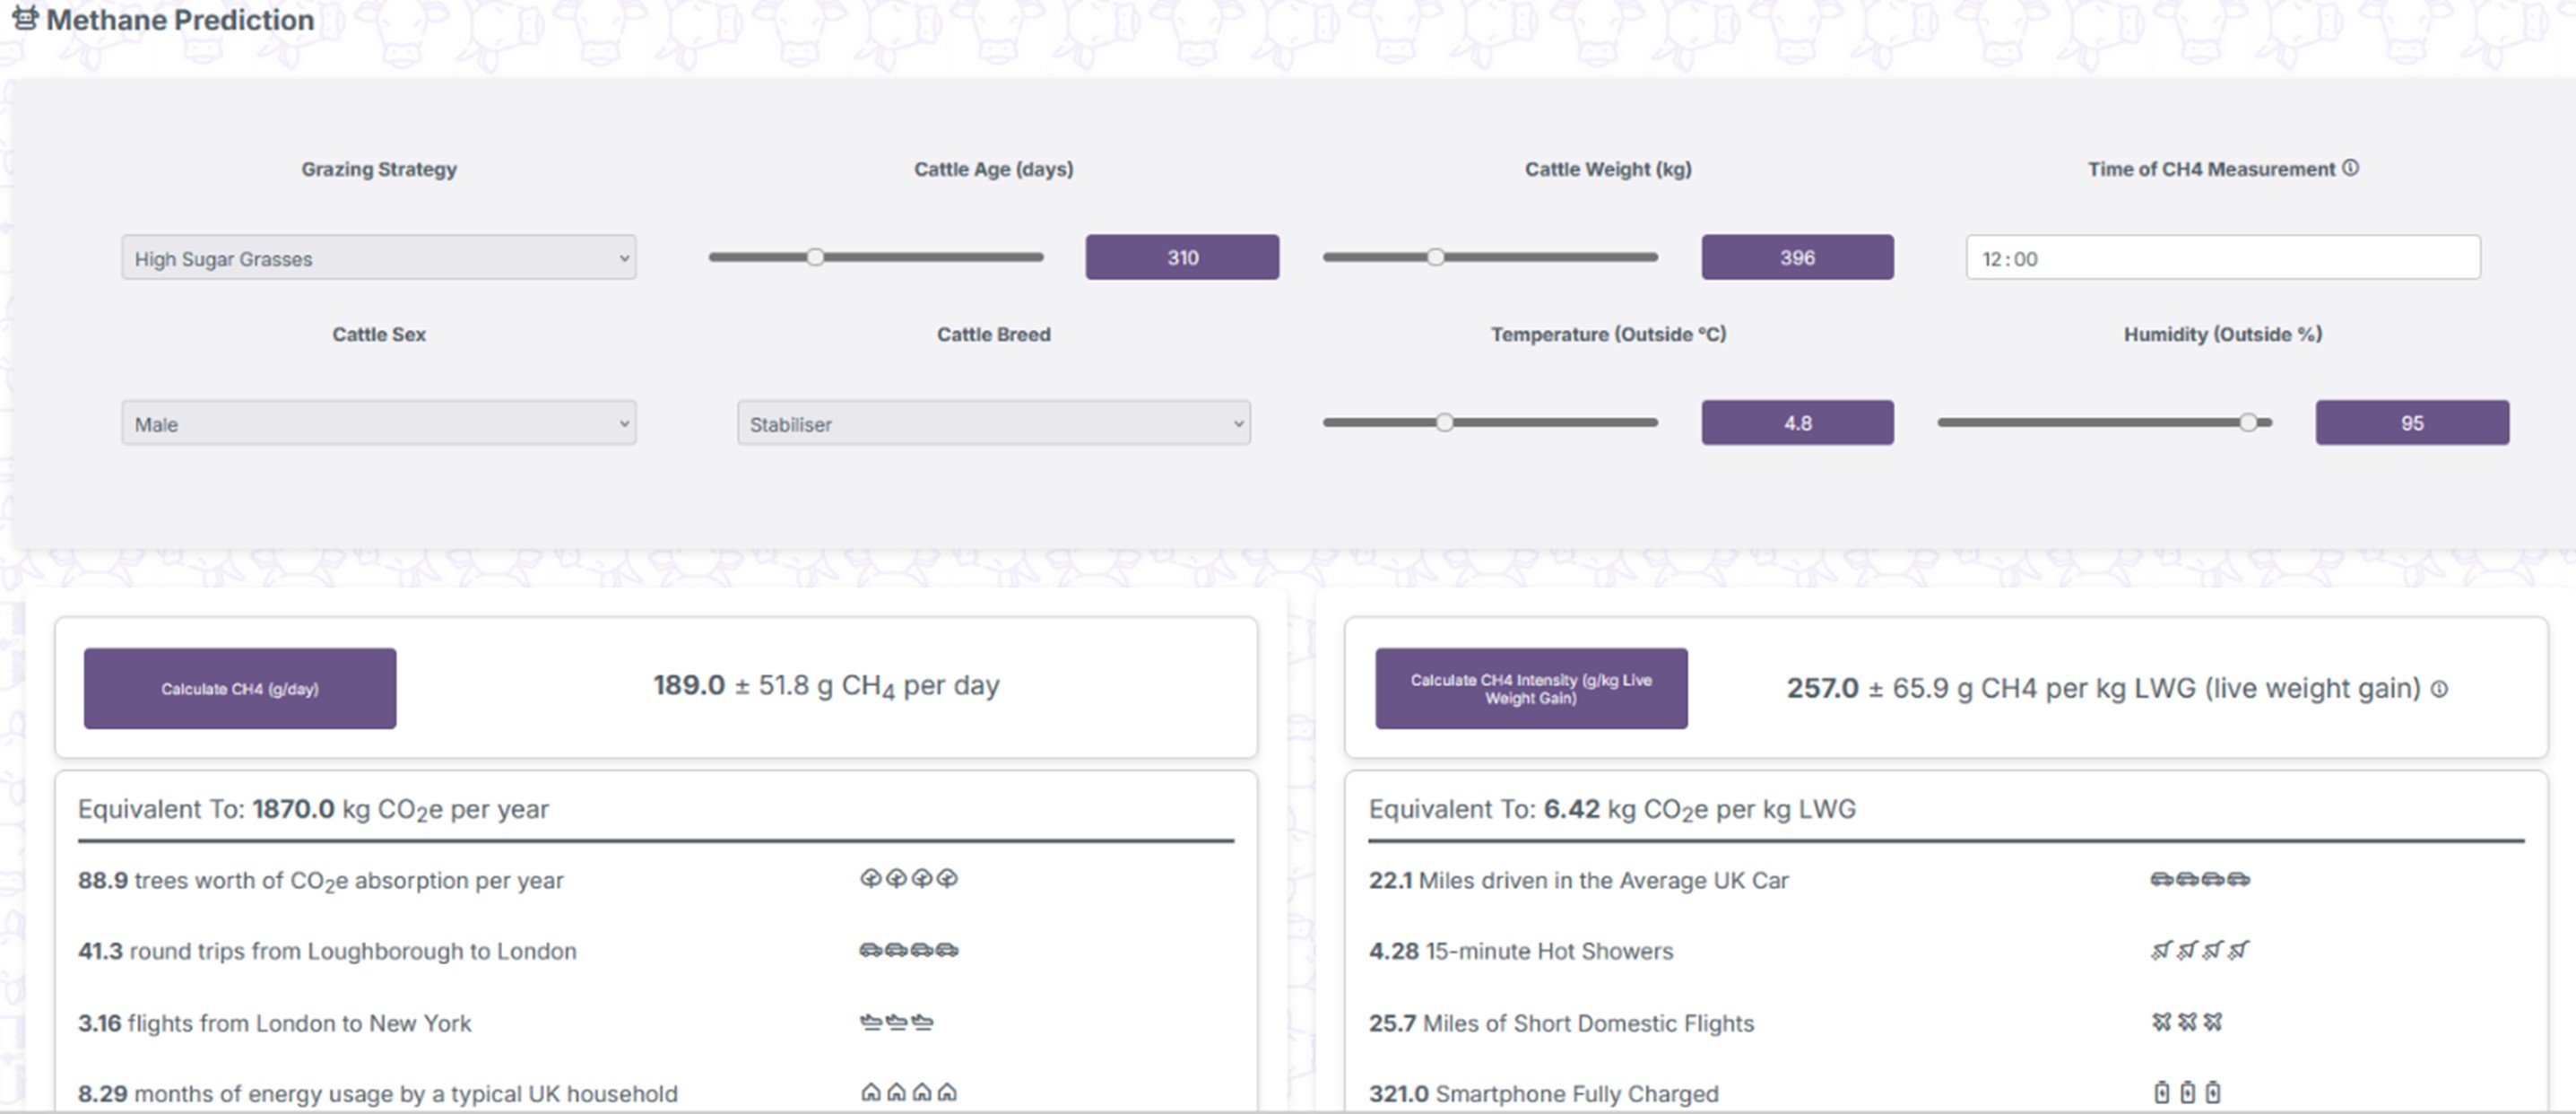Image resolution: width=2576 pixels, height=1114 pixels.
Task: Click the cow logo beside Methane Prediction
Action: [x=25, y=18]
